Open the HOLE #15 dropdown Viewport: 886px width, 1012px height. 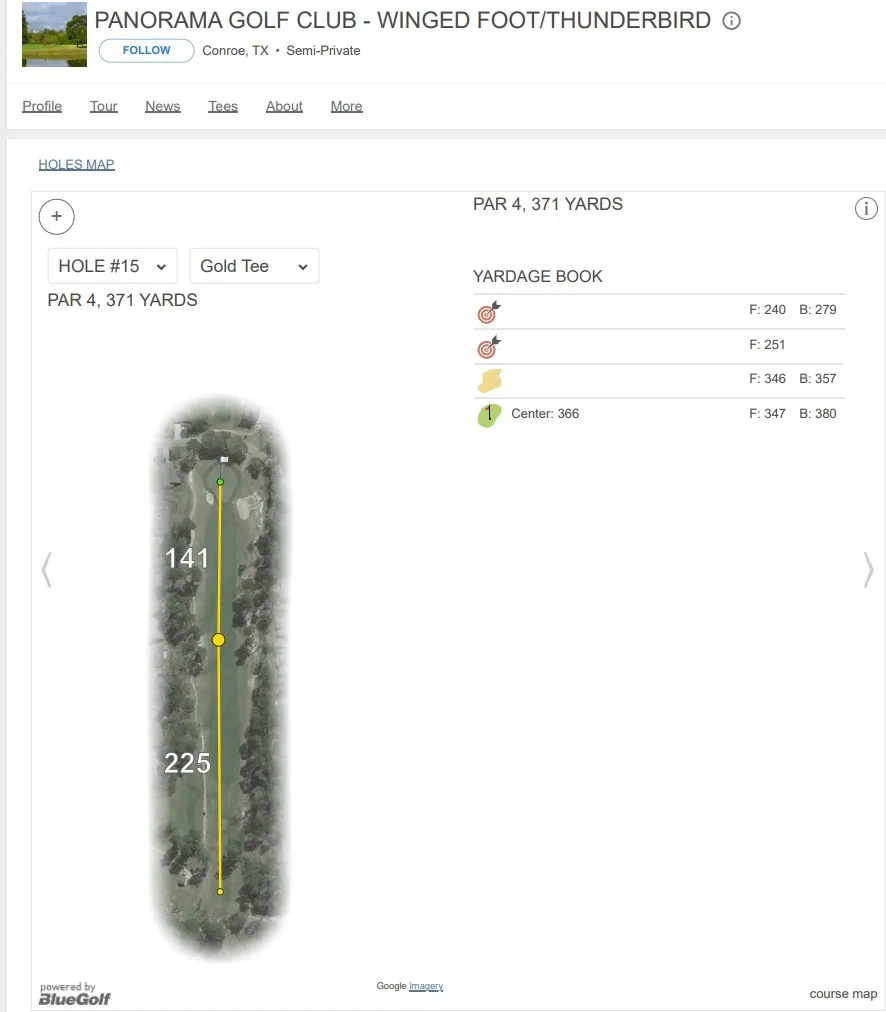pos(112,266)
